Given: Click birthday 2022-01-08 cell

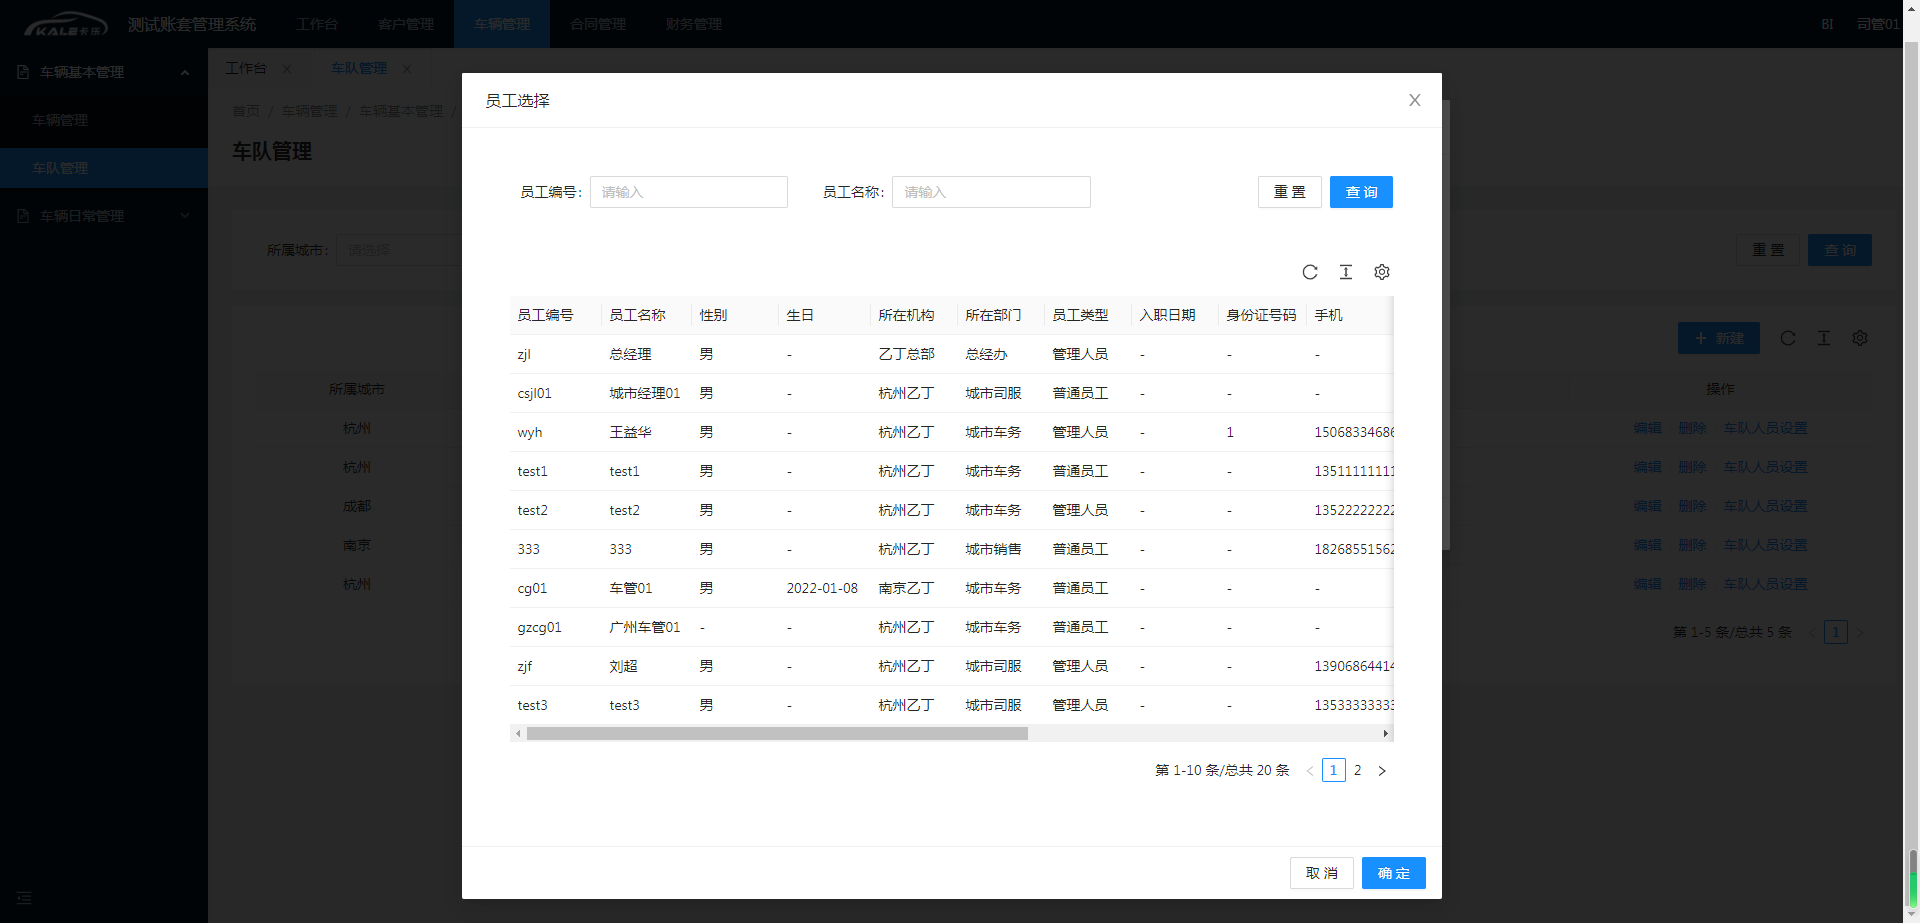Looking at the screenshot, I should click(x=822, y=588).
